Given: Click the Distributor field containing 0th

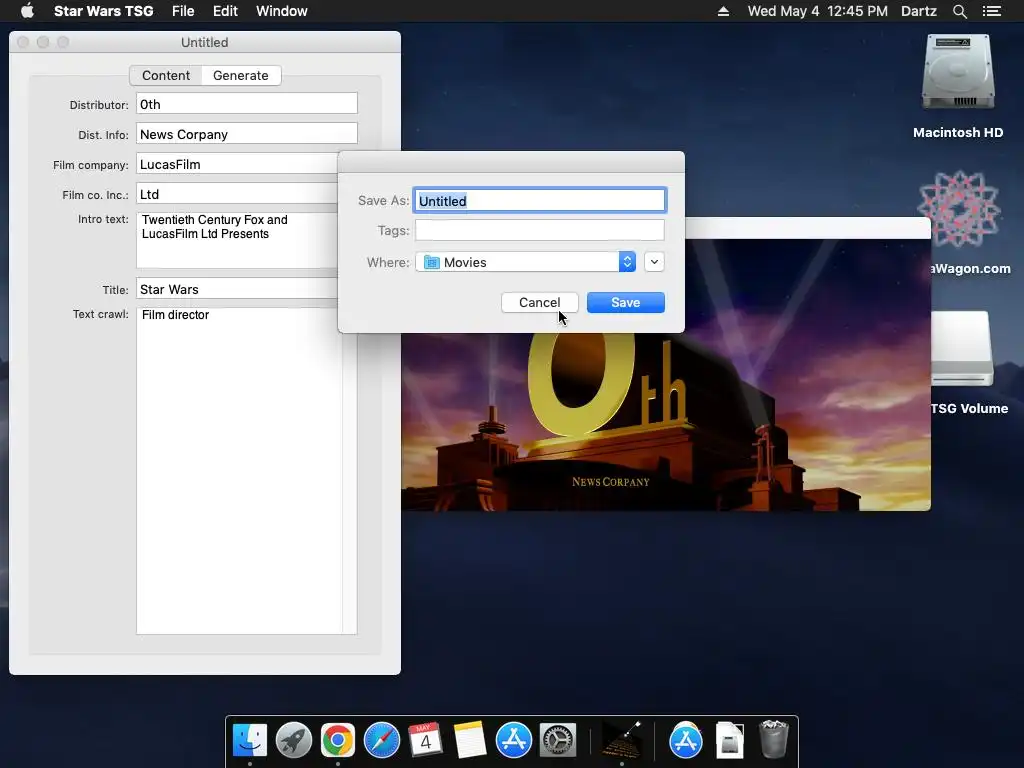Looking at the screenshot, I should [x=247, y=104].
